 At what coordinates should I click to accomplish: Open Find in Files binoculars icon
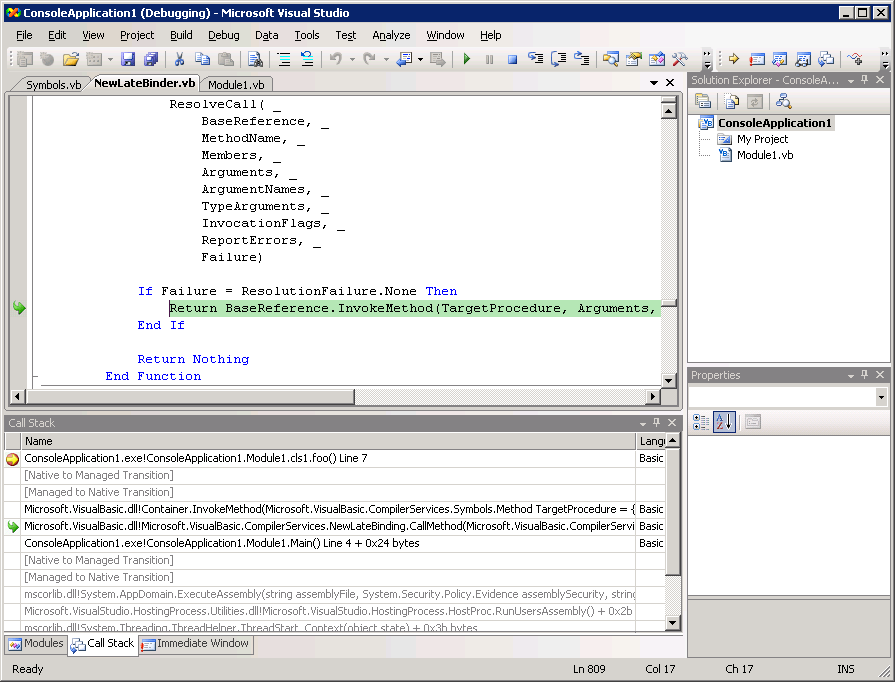pos(255,59)
